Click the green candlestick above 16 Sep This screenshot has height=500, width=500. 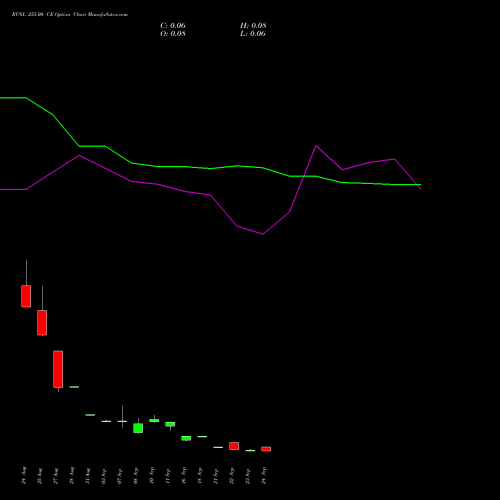(186, 438)
